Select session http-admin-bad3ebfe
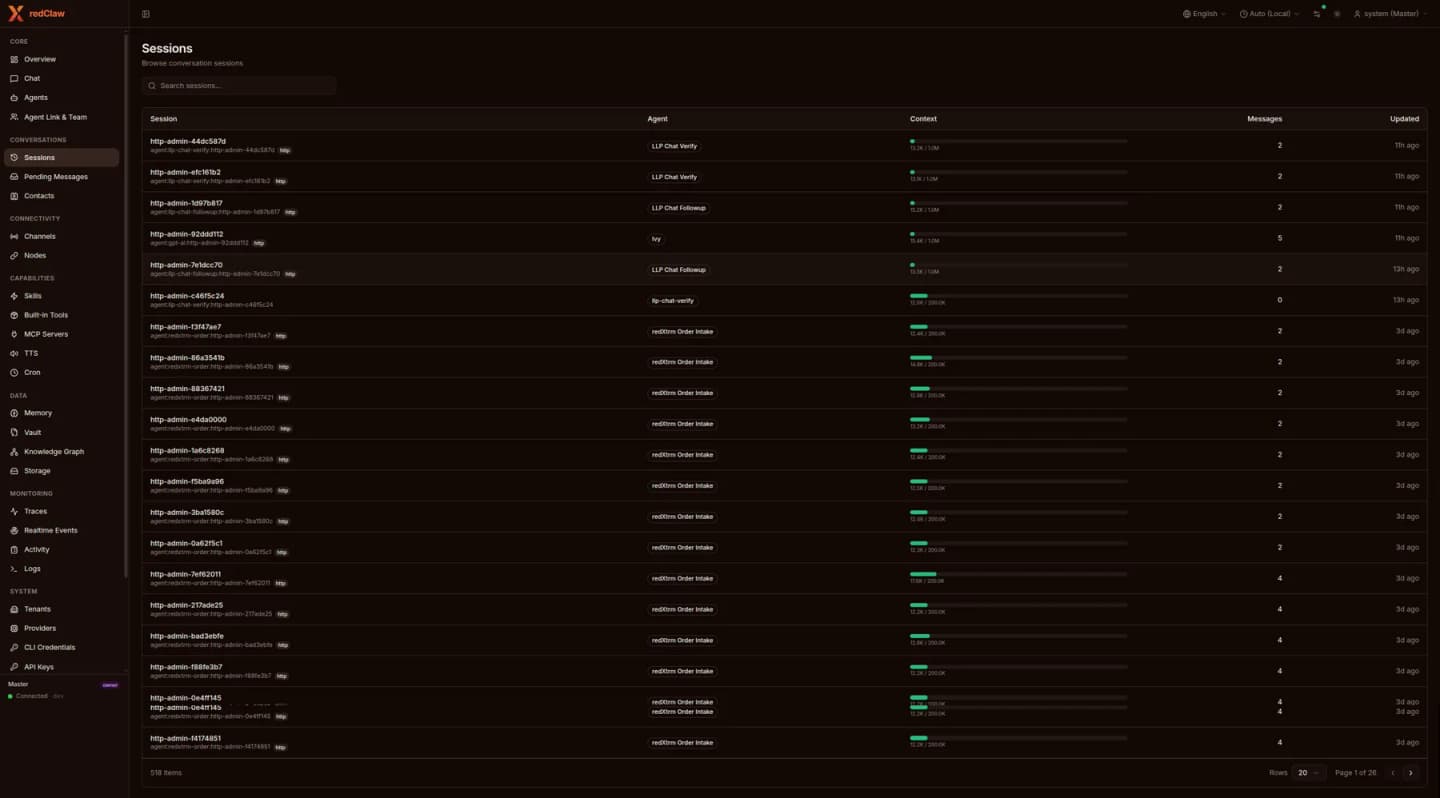1440x798 pixels. tap(187, 636)
